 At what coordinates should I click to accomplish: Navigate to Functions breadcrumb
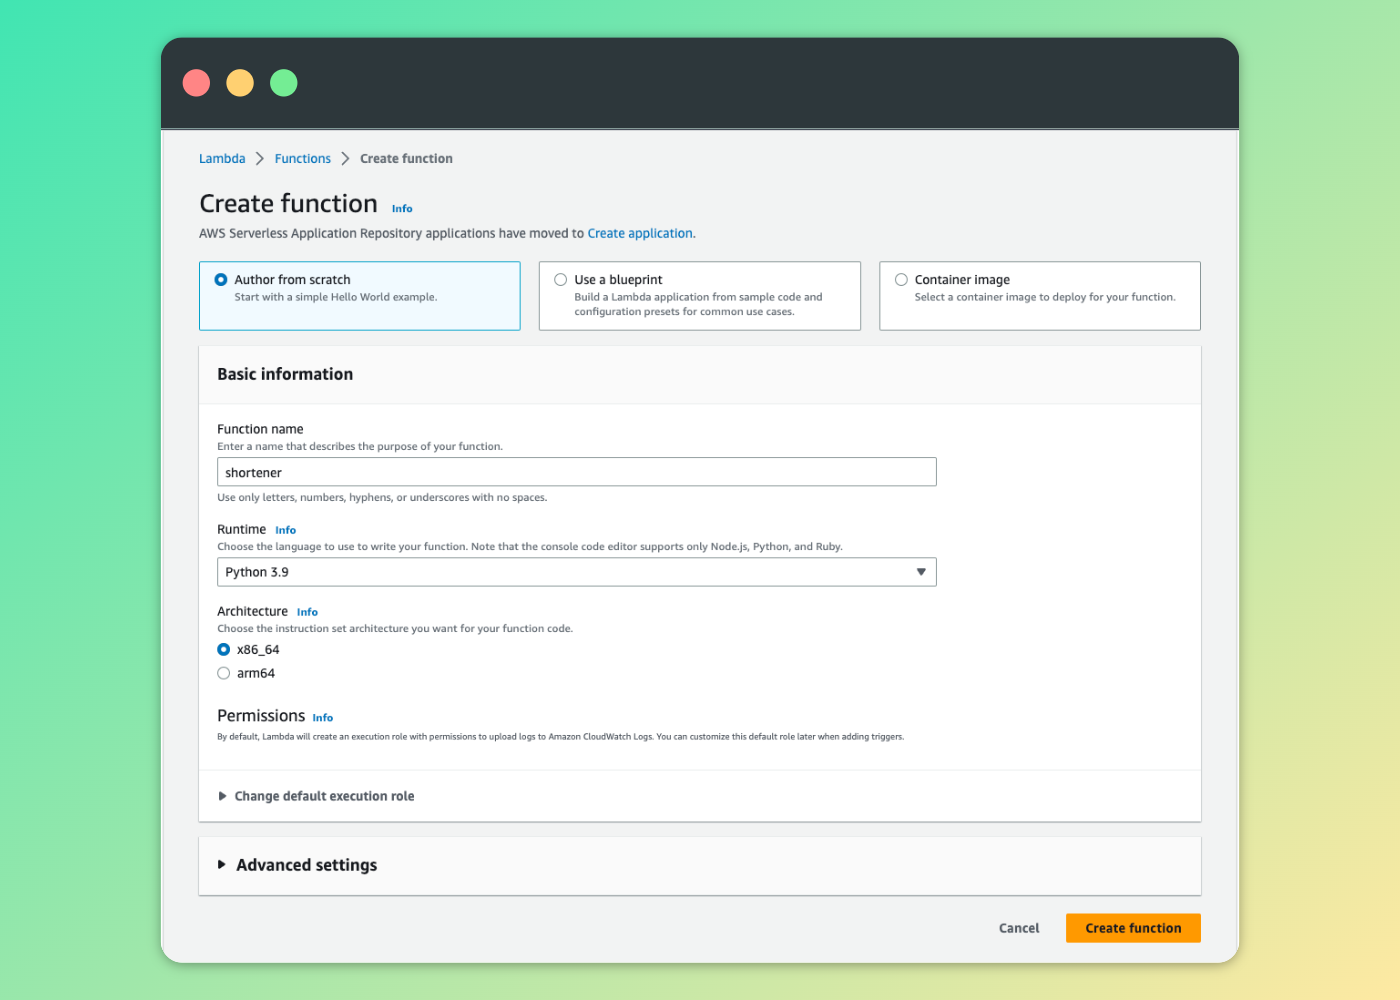pos(302,159)
